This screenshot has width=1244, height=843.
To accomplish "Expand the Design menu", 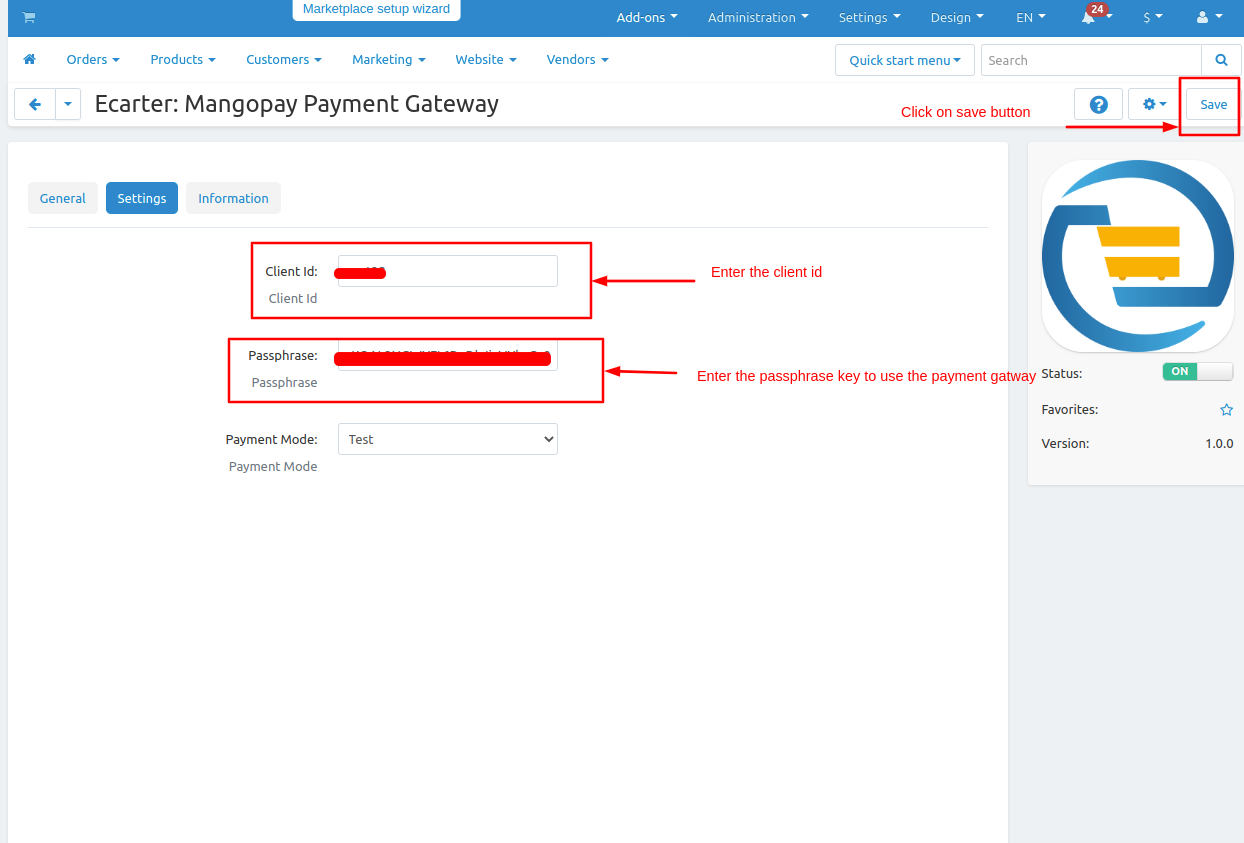I will click(x=957, y=17).
